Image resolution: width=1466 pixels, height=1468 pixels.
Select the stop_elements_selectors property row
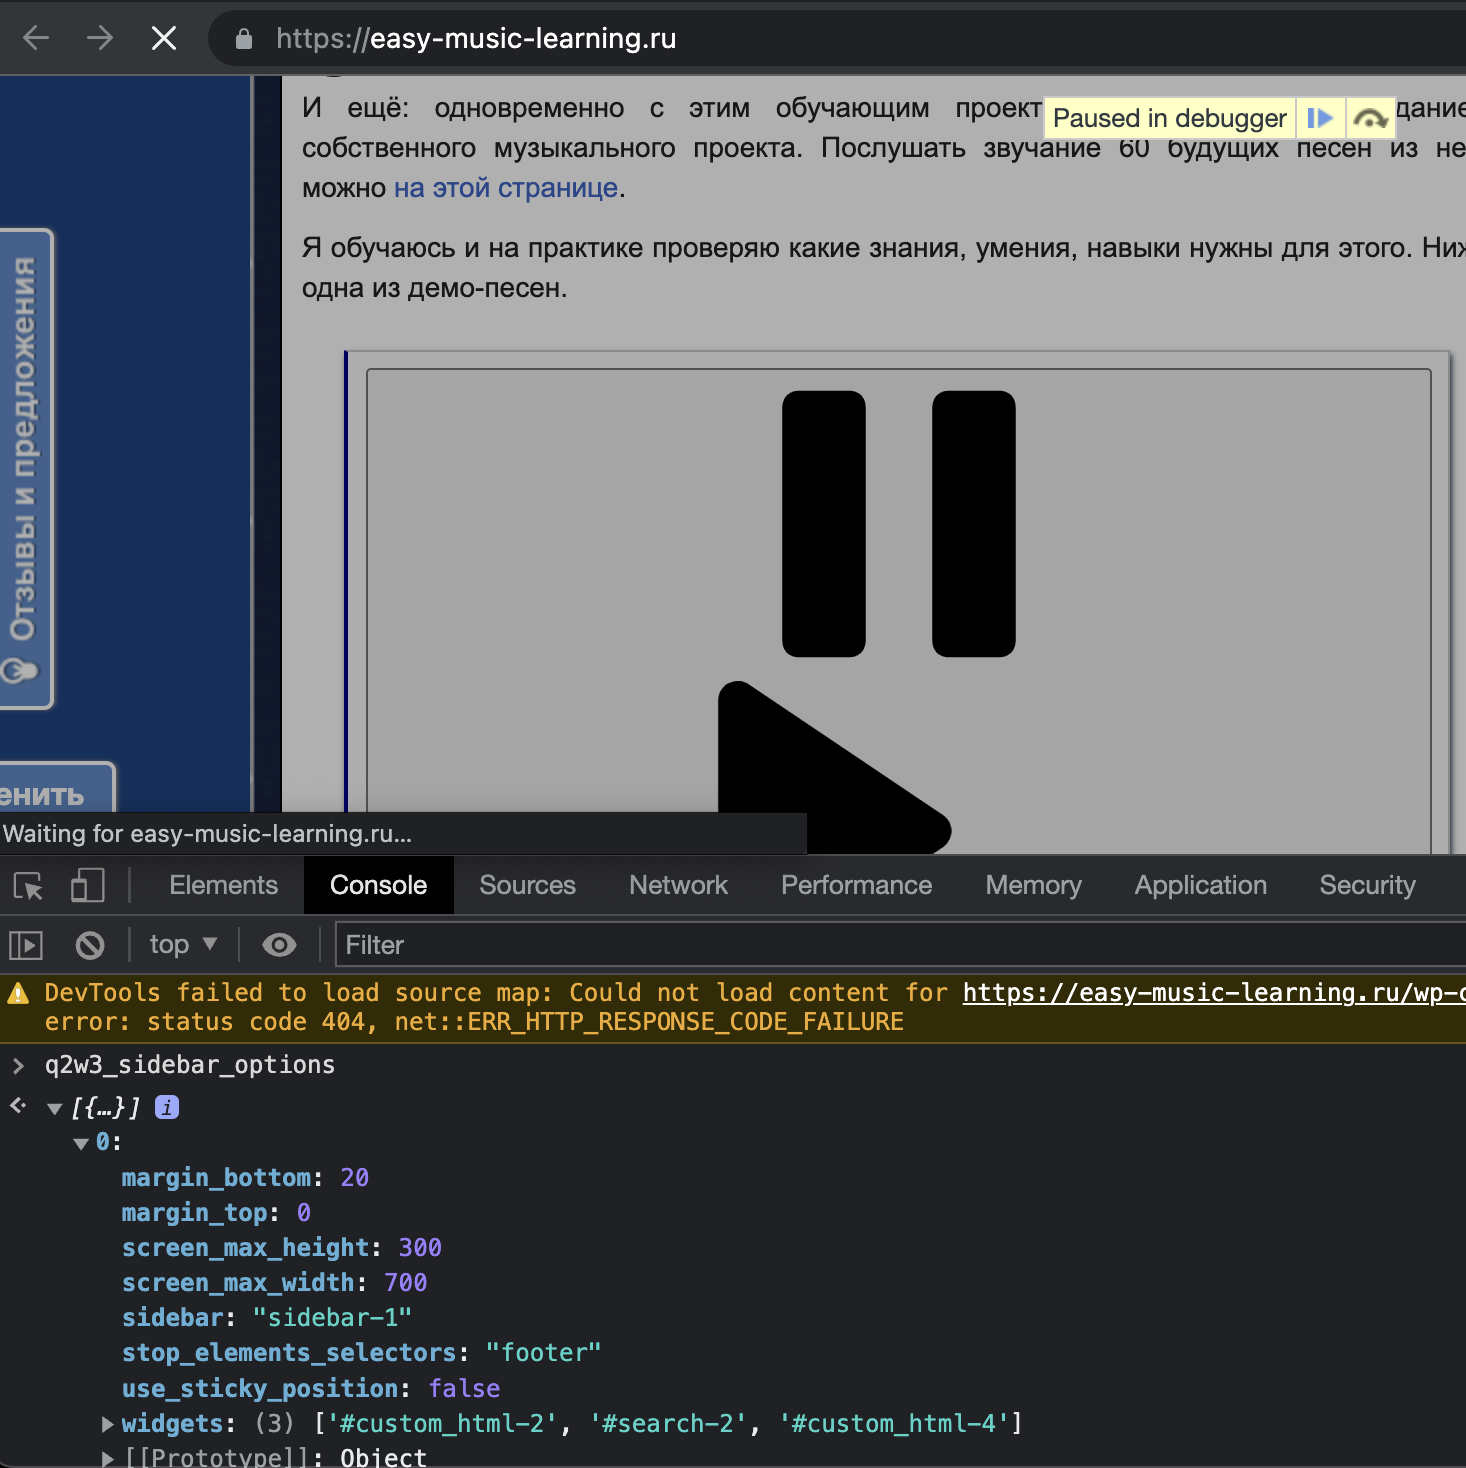point(362,1353)
